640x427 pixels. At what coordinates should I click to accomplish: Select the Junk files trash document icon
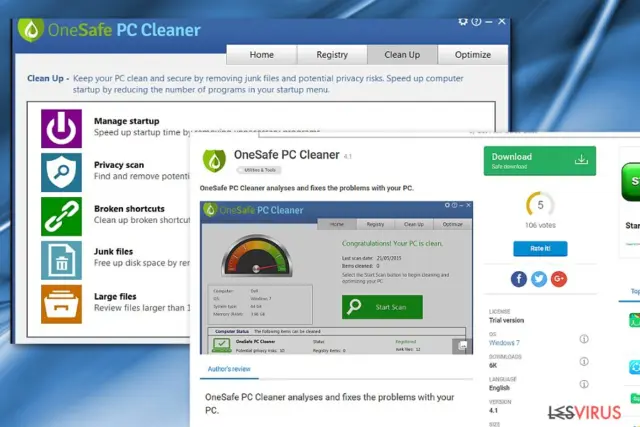pyautogui.click(x=61, y=260)
